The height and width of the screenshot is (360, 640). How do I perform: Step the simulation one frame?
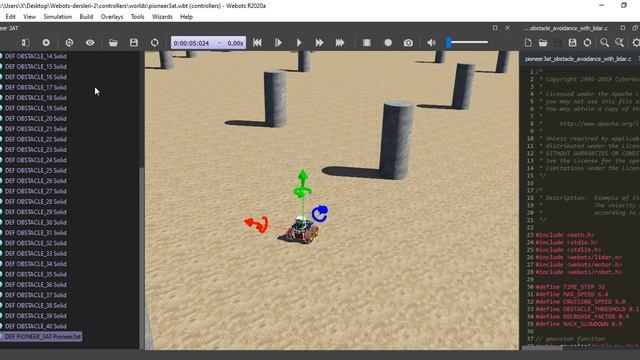pyautogui.click(x=278, y=42)
